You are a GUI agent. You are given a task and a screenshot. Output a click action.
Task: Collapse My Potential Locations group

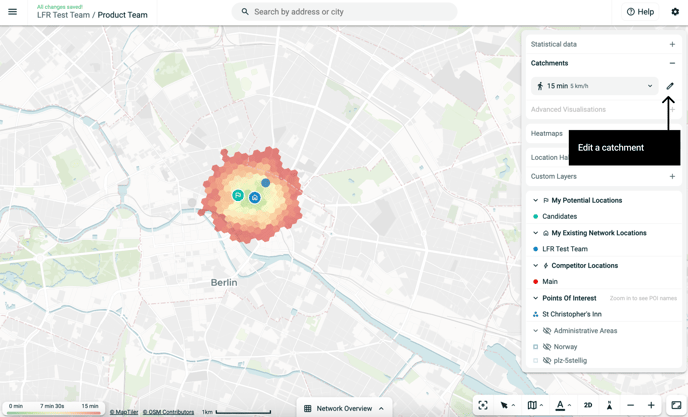[535, 200]
